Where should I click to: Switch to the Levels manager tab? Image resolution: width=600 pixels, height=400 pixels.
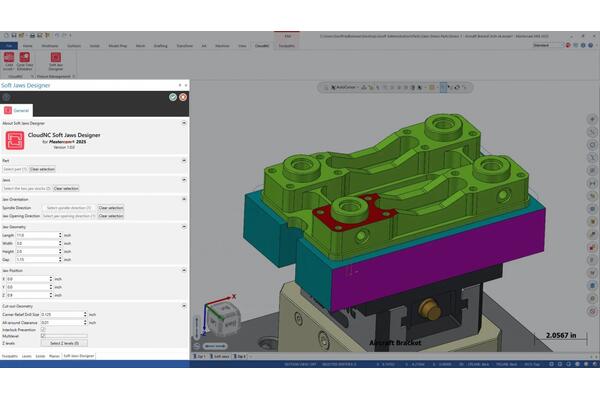click(26, 356)
